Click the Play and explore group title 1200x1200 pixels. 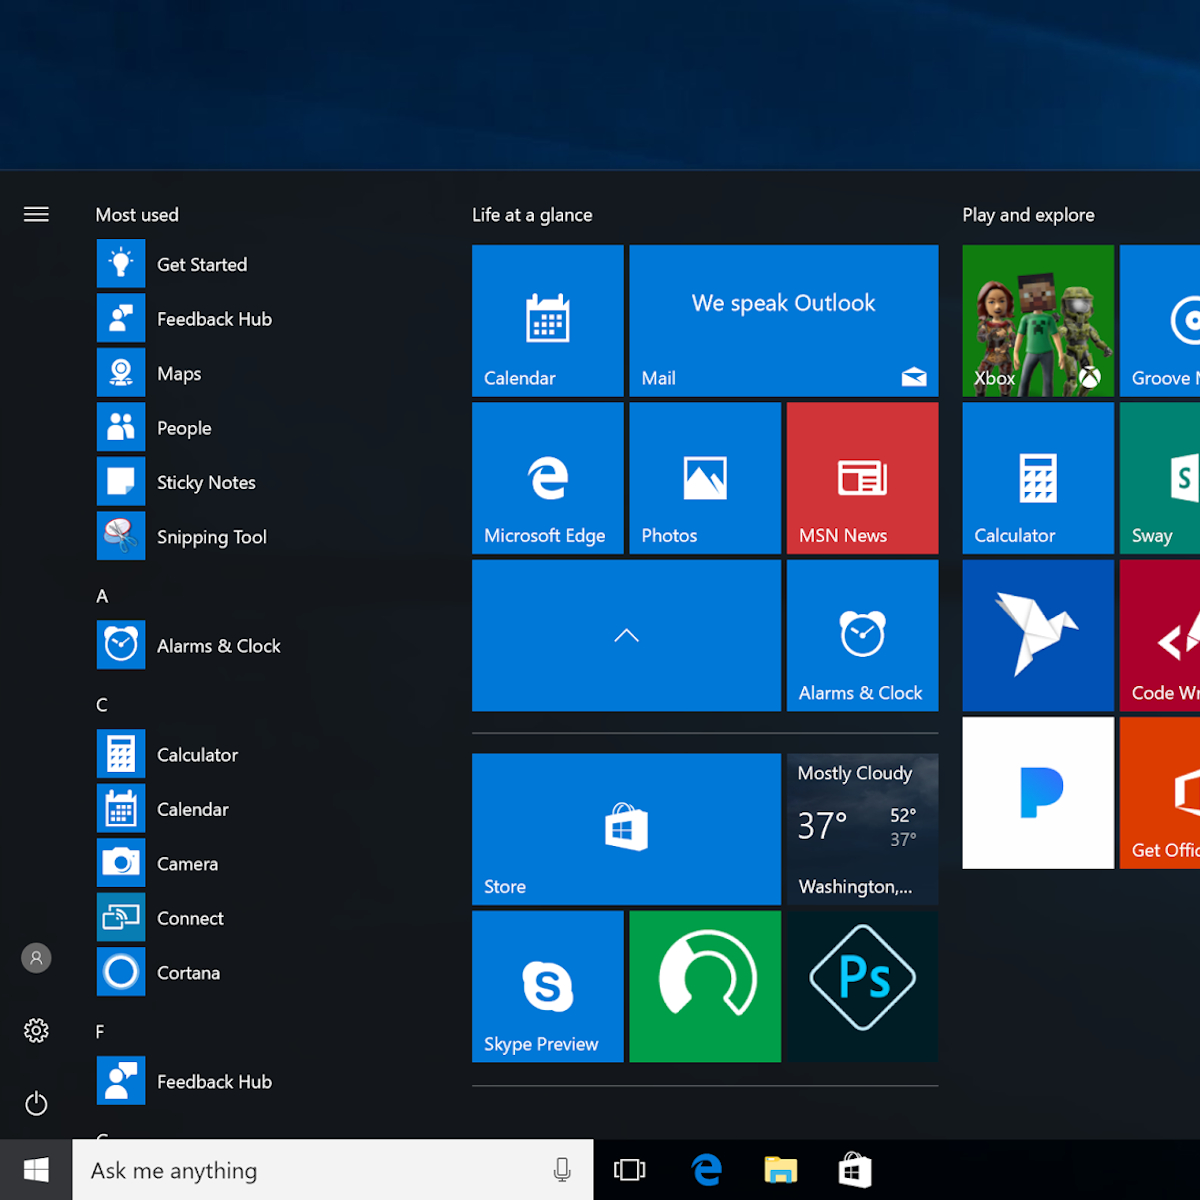tap(1028, 215)
